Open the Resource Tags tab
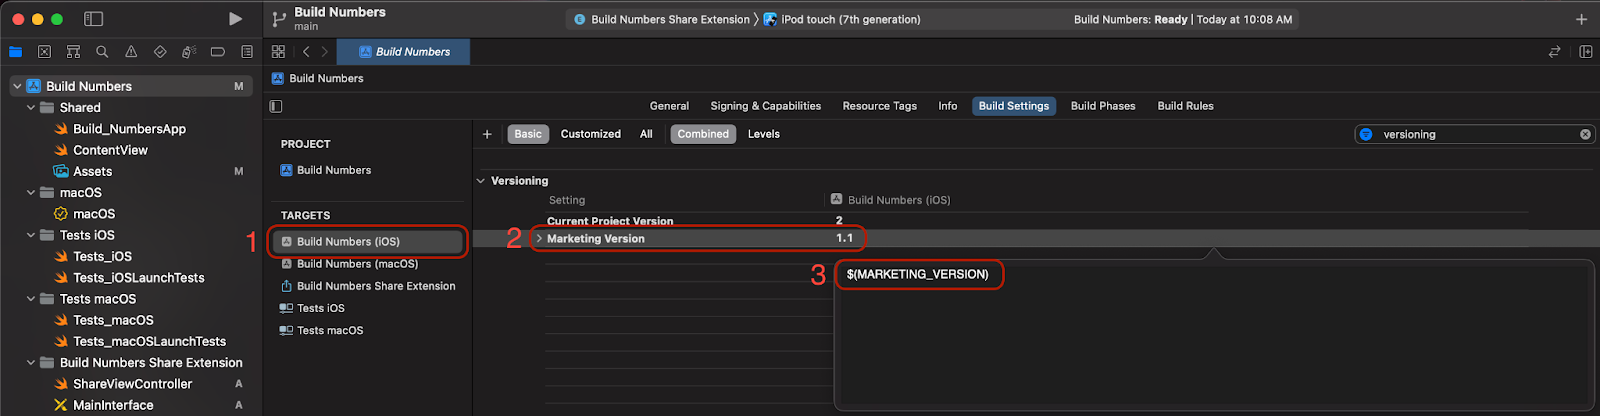This screenshot has height=416, width=1600. [x=880, y=106]
